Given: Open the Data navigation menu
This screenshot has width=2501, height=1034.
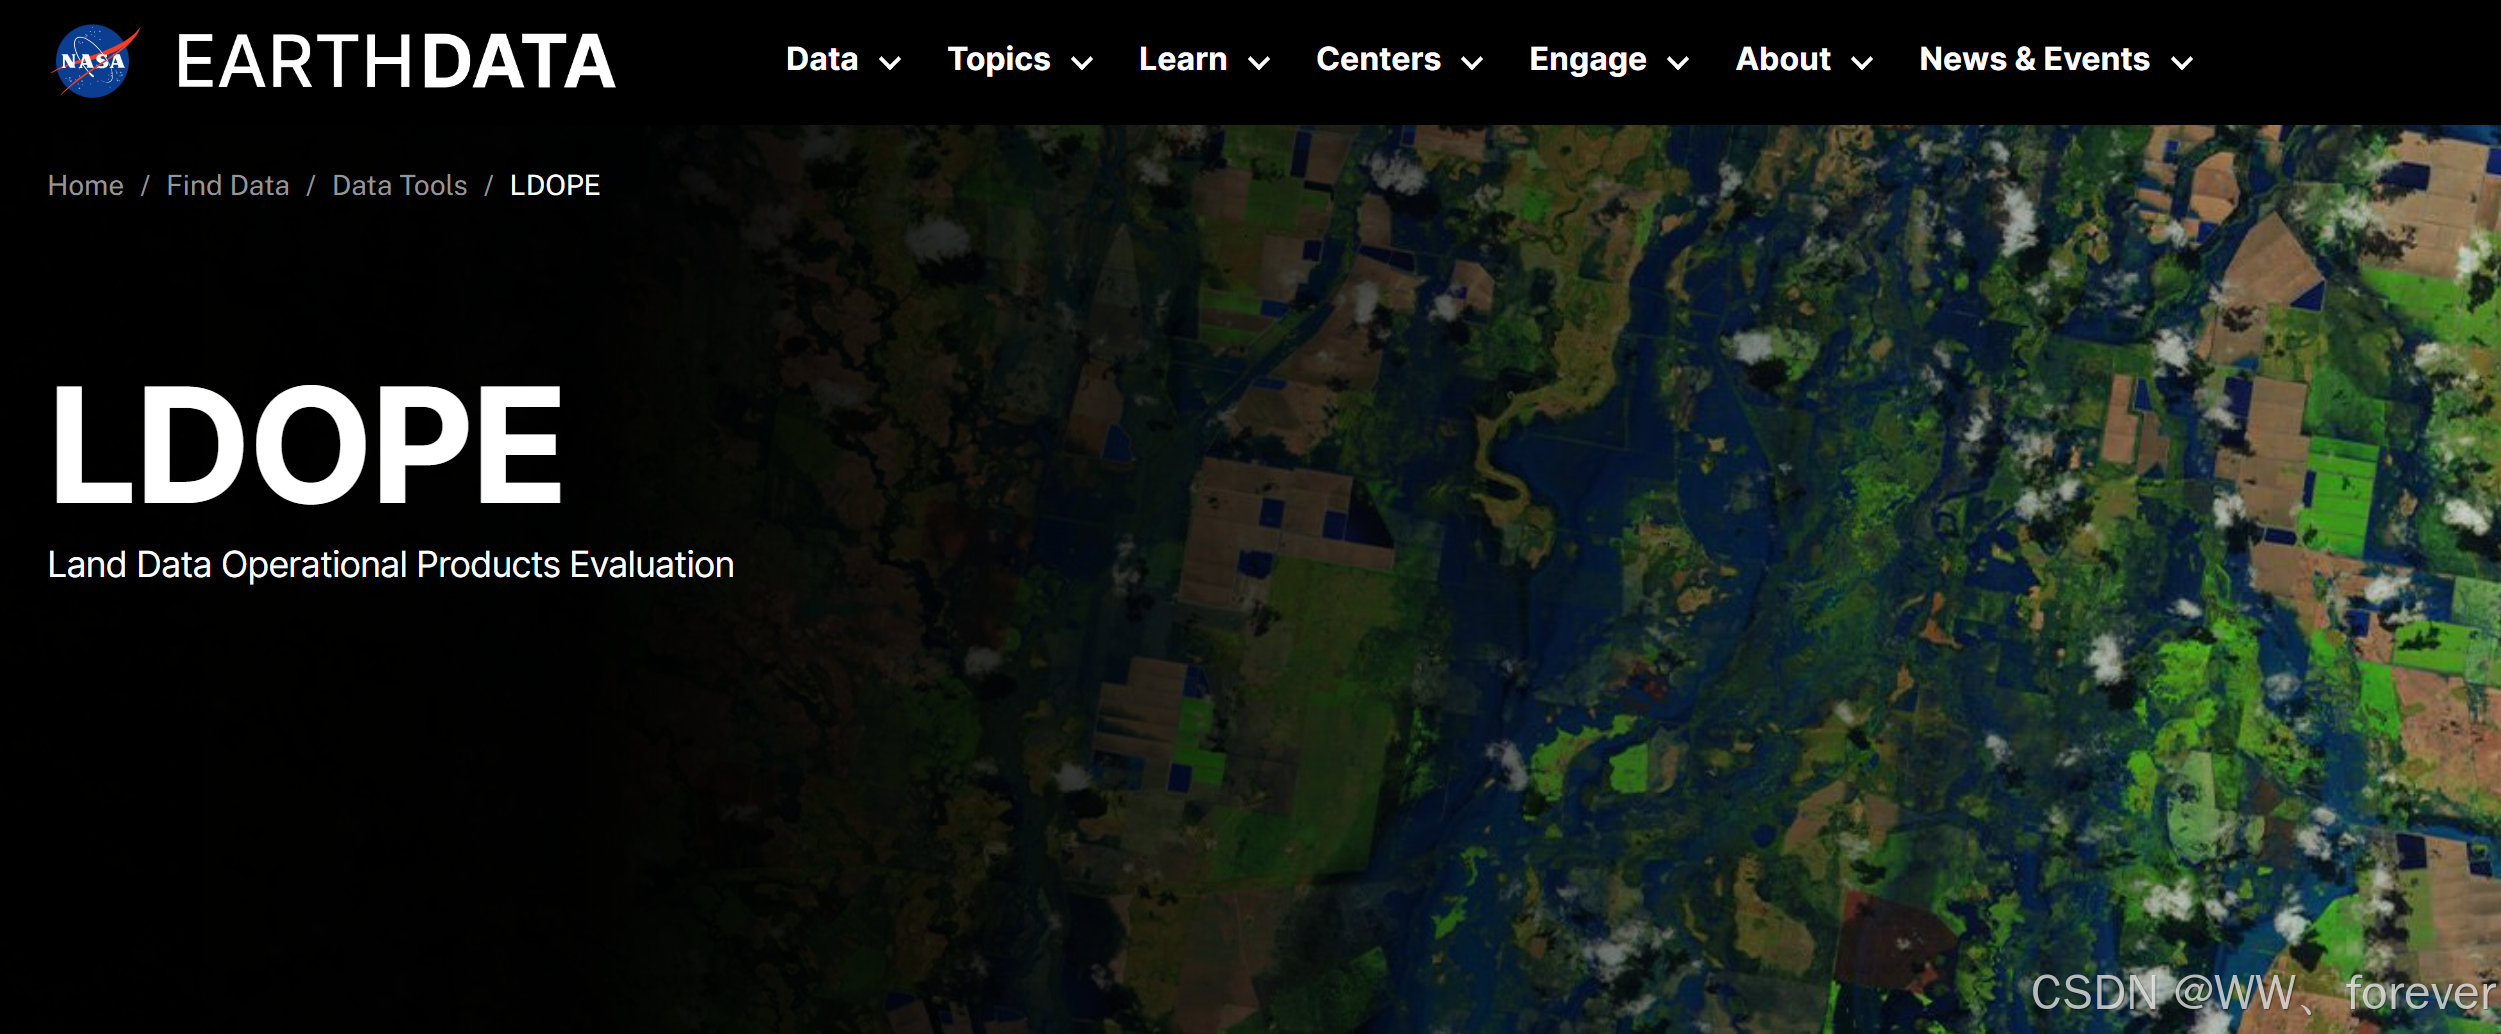Looking at the screenshot, I should click(x=822, y=60).
